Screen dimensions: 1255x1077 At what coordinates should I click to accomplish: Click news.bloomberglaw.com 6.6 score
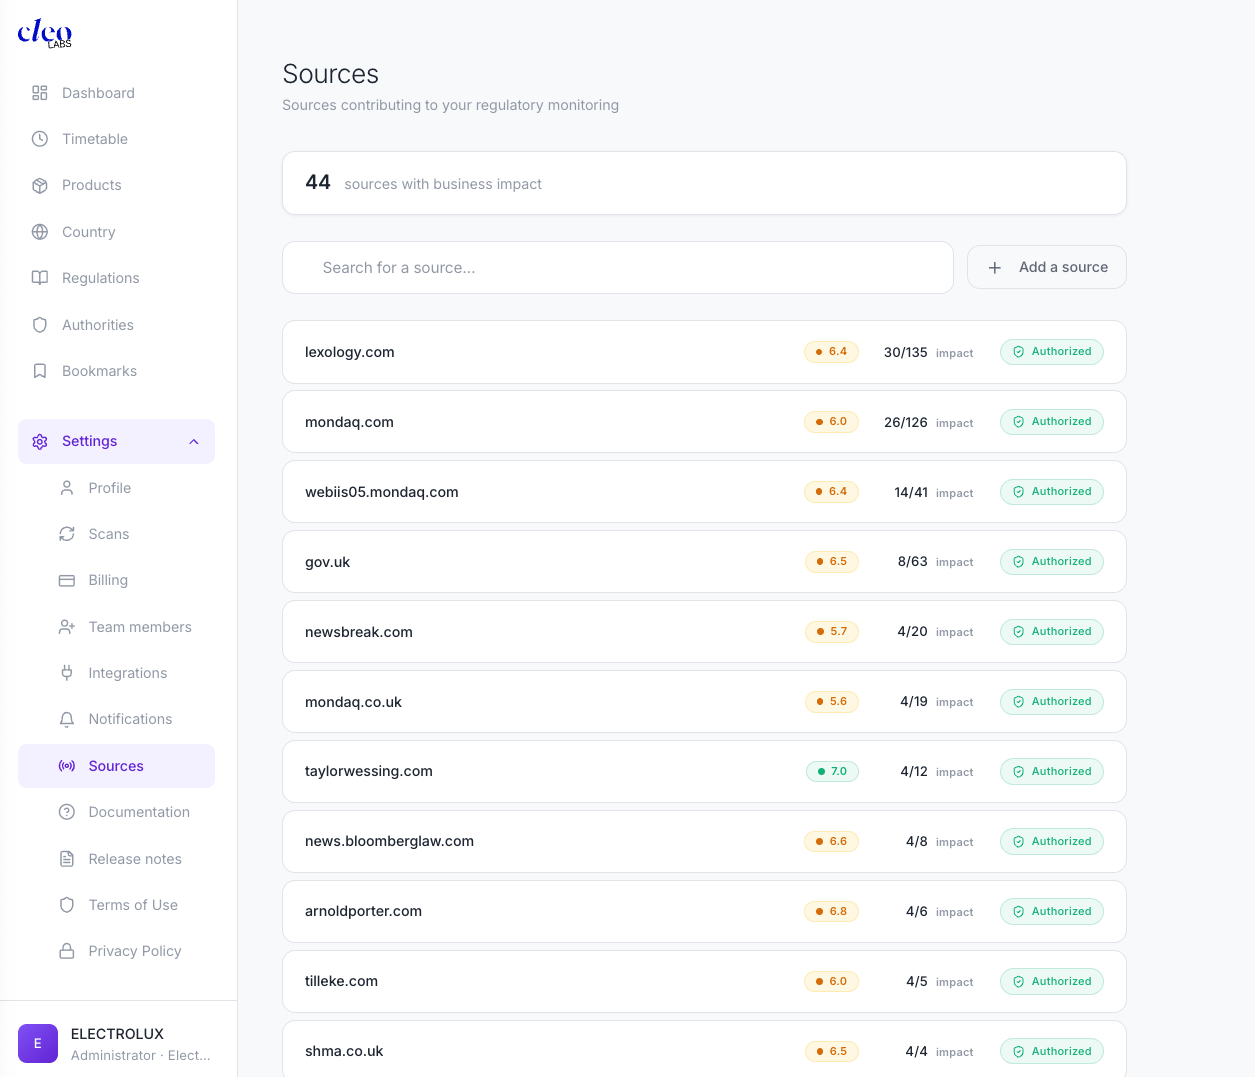pos(832,842)
